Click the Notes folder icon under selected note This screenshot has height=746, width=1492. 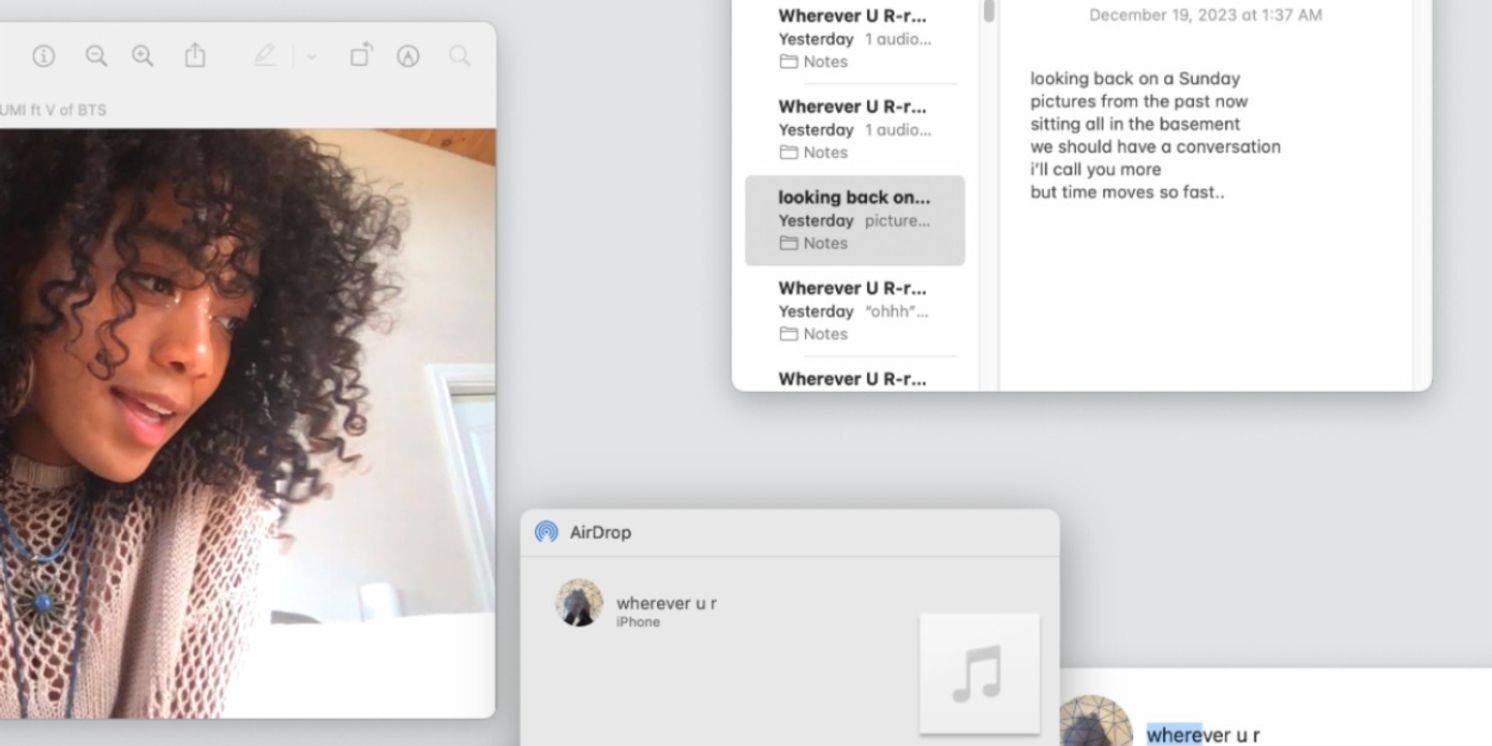click(788, 243)
